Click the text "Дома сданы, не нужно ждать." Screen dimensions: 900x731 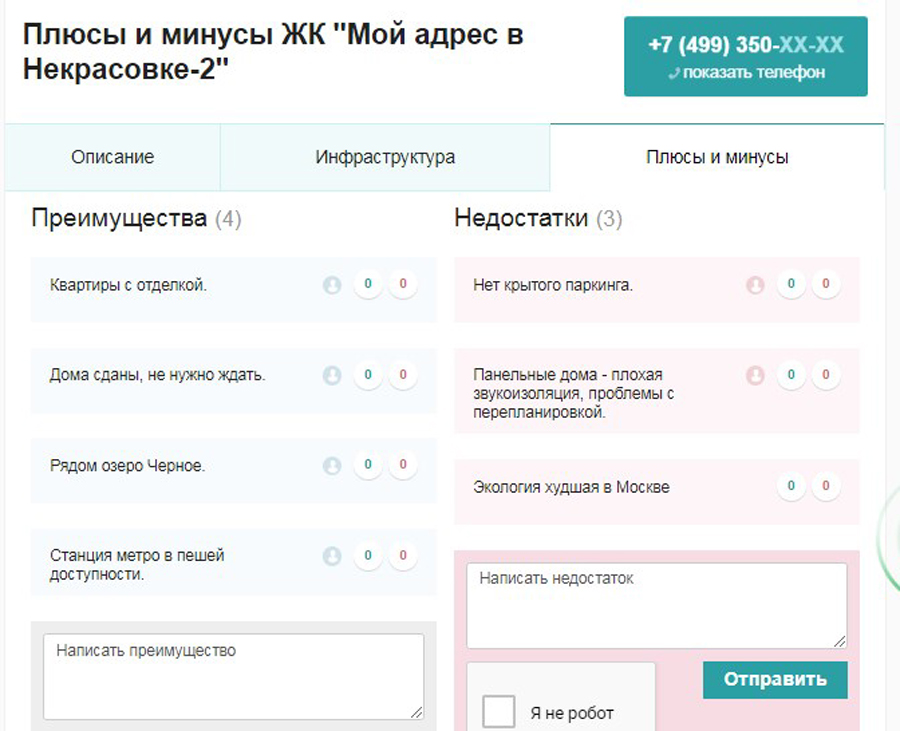click(157, 375)
